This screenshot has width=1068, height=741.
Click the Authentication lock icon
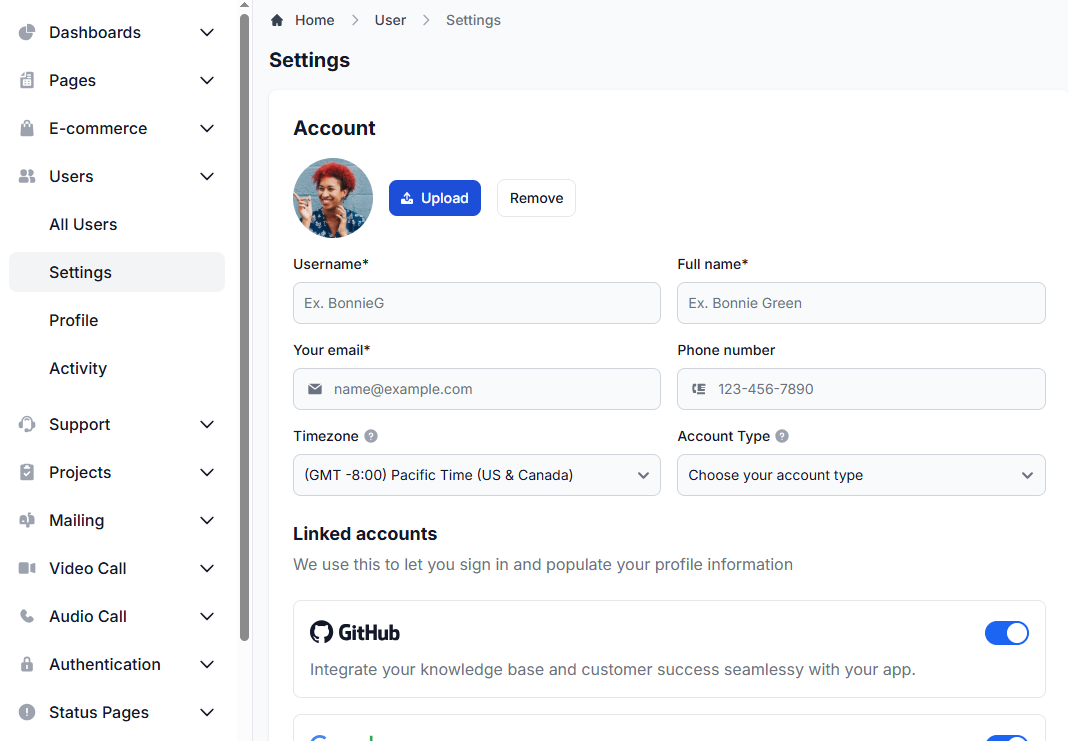click(25, 664)
